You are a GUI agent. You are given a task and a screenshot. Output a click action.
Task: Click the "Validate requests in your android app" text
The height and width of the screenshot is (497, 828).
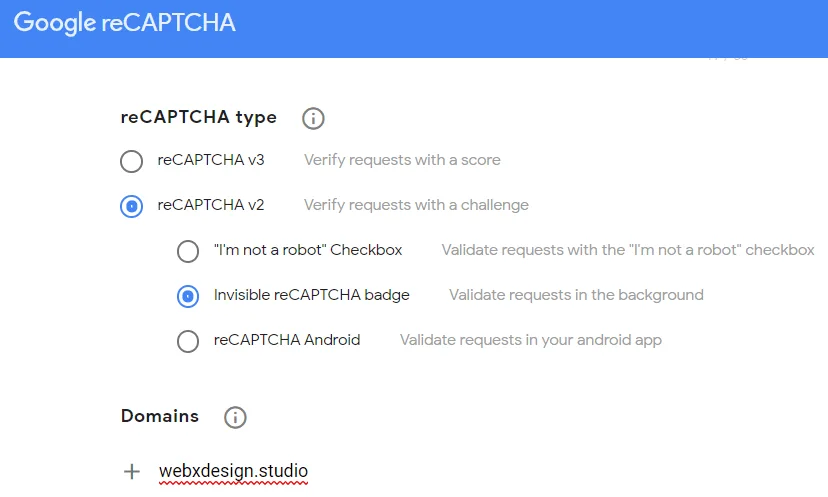tap(531, 340)
